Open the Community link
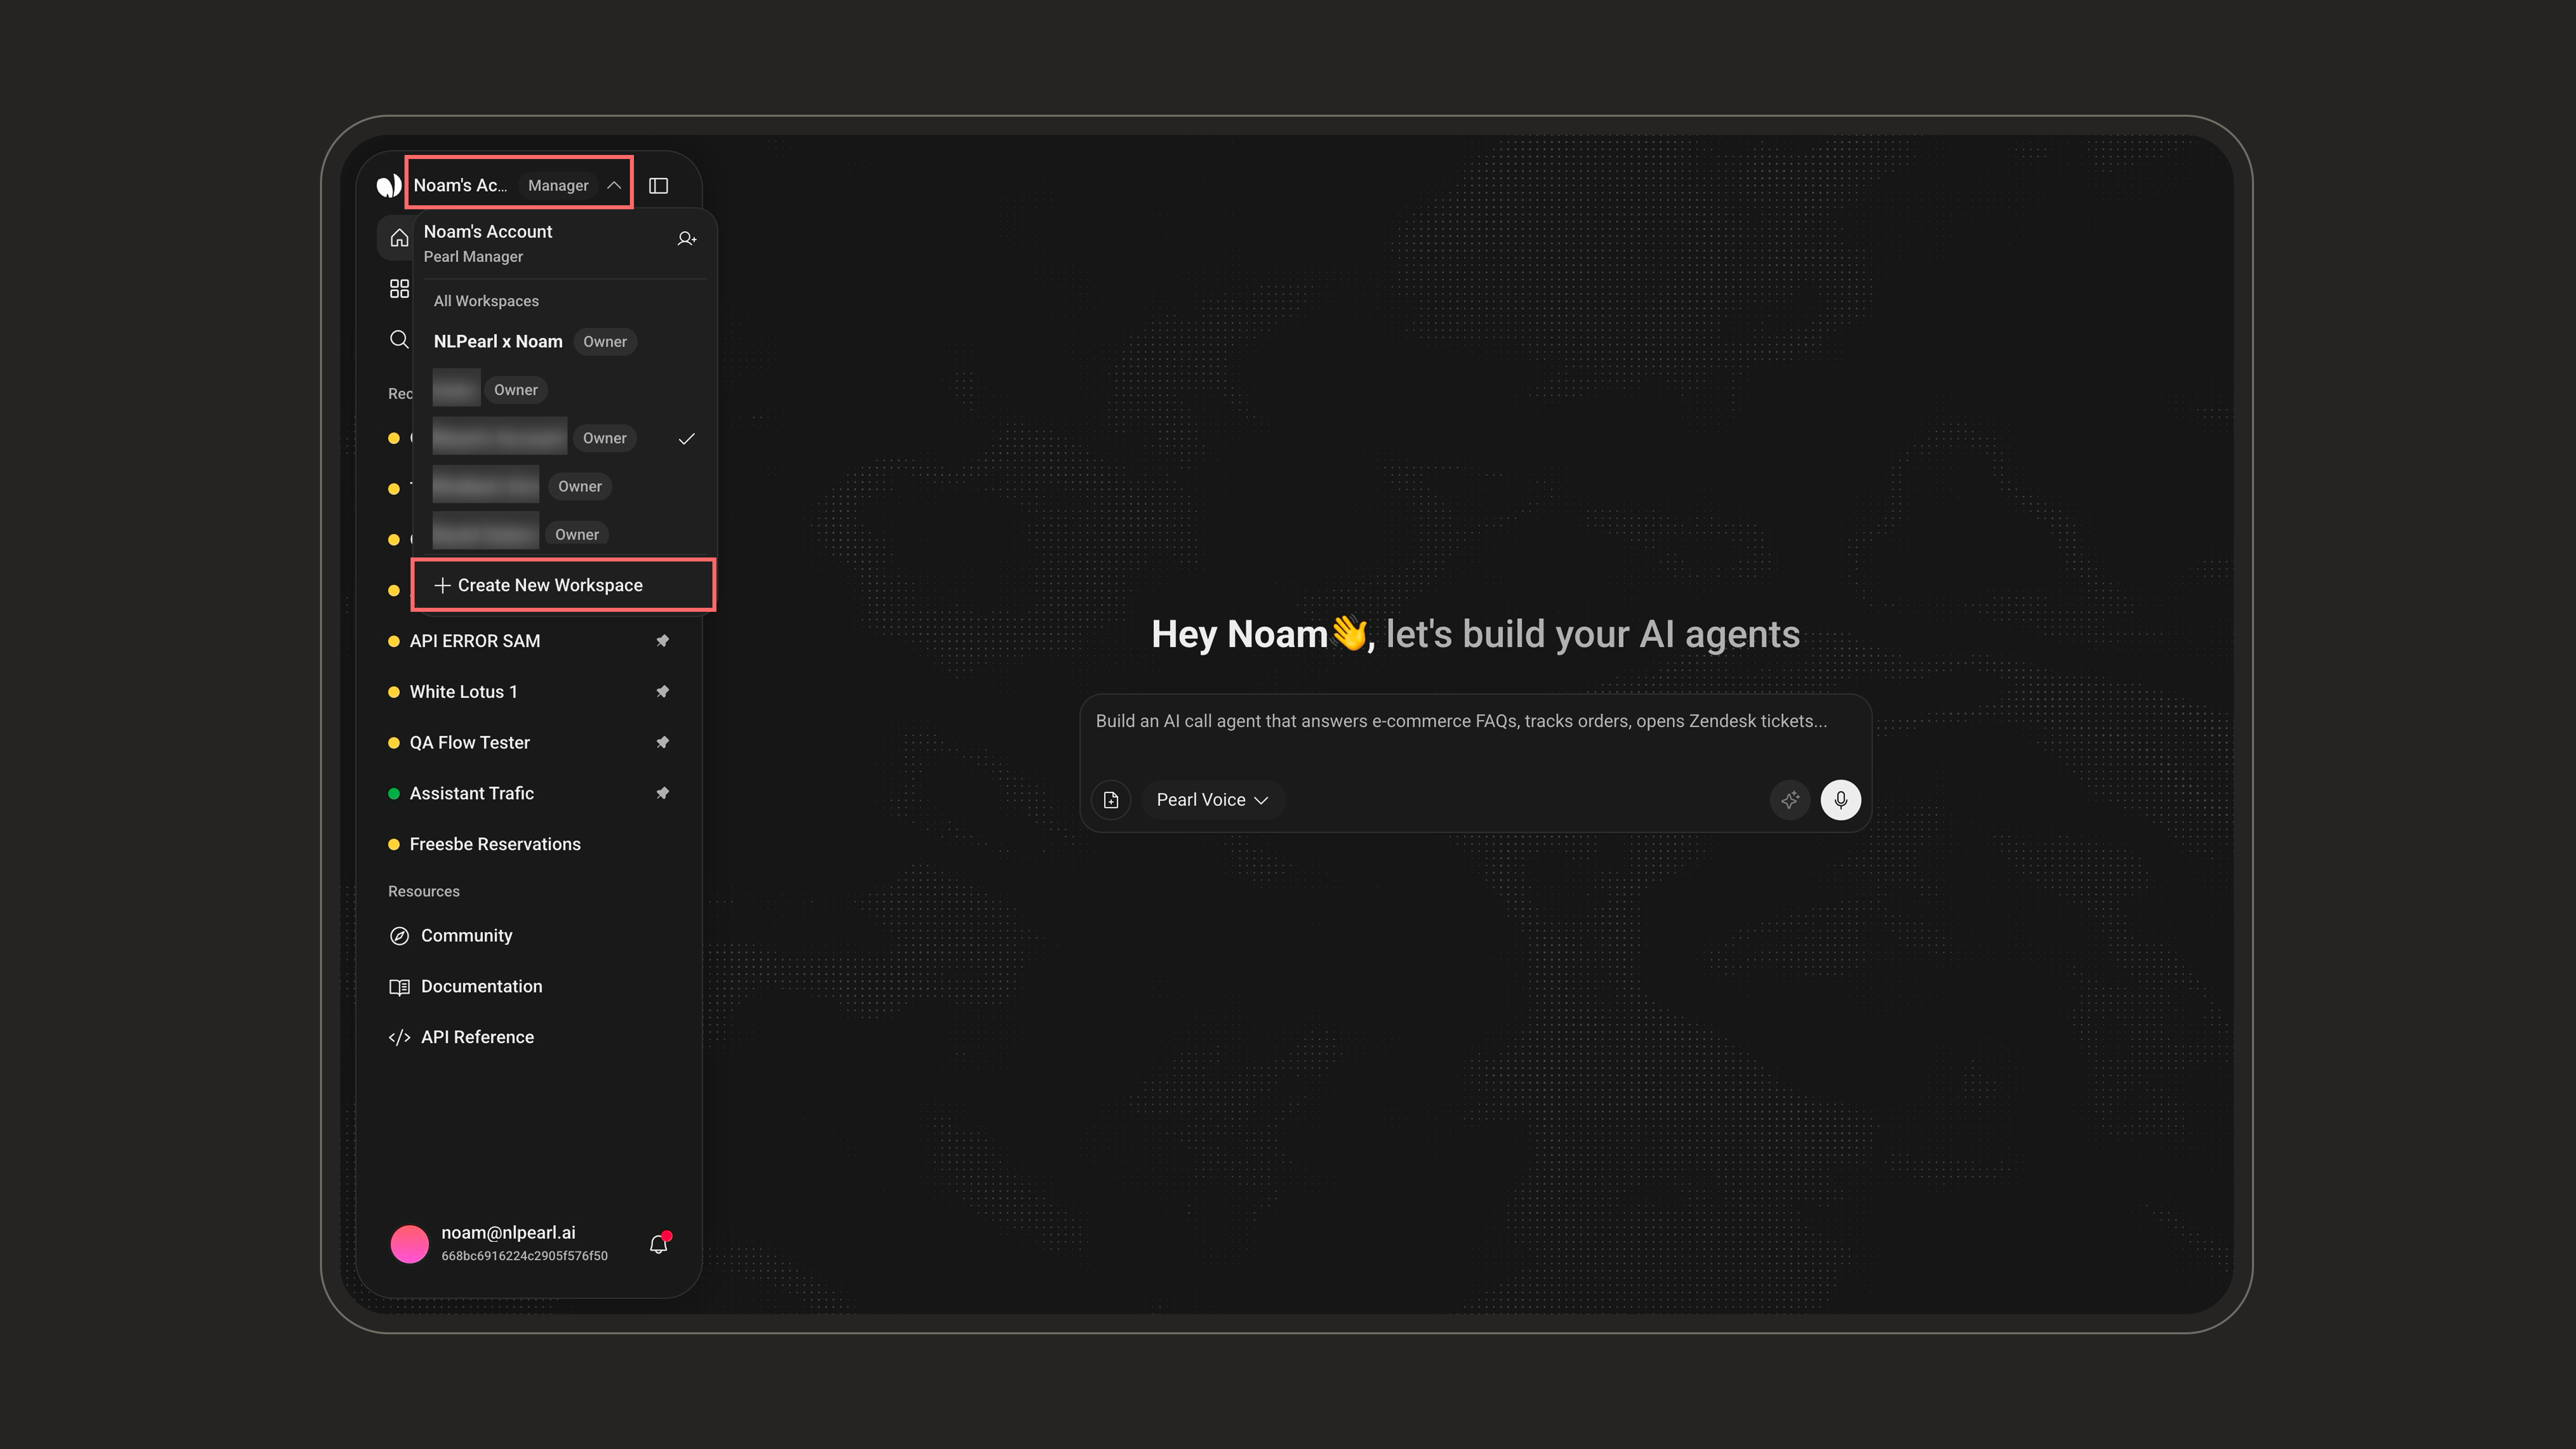The width and height of the screenshot is (2576, 1449). pos(467,936)
